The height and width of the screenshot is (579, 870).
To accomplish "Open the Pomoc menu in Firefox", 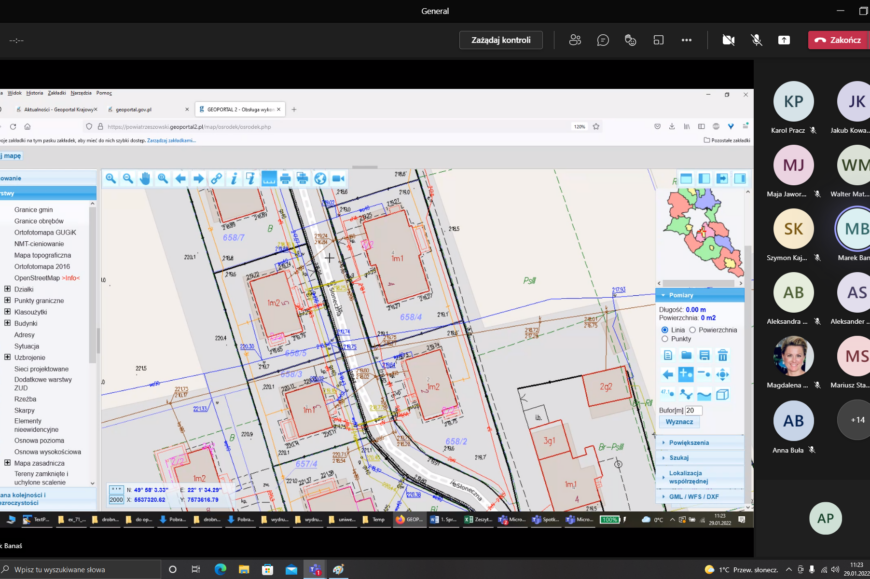I will (x=104, y=93).
